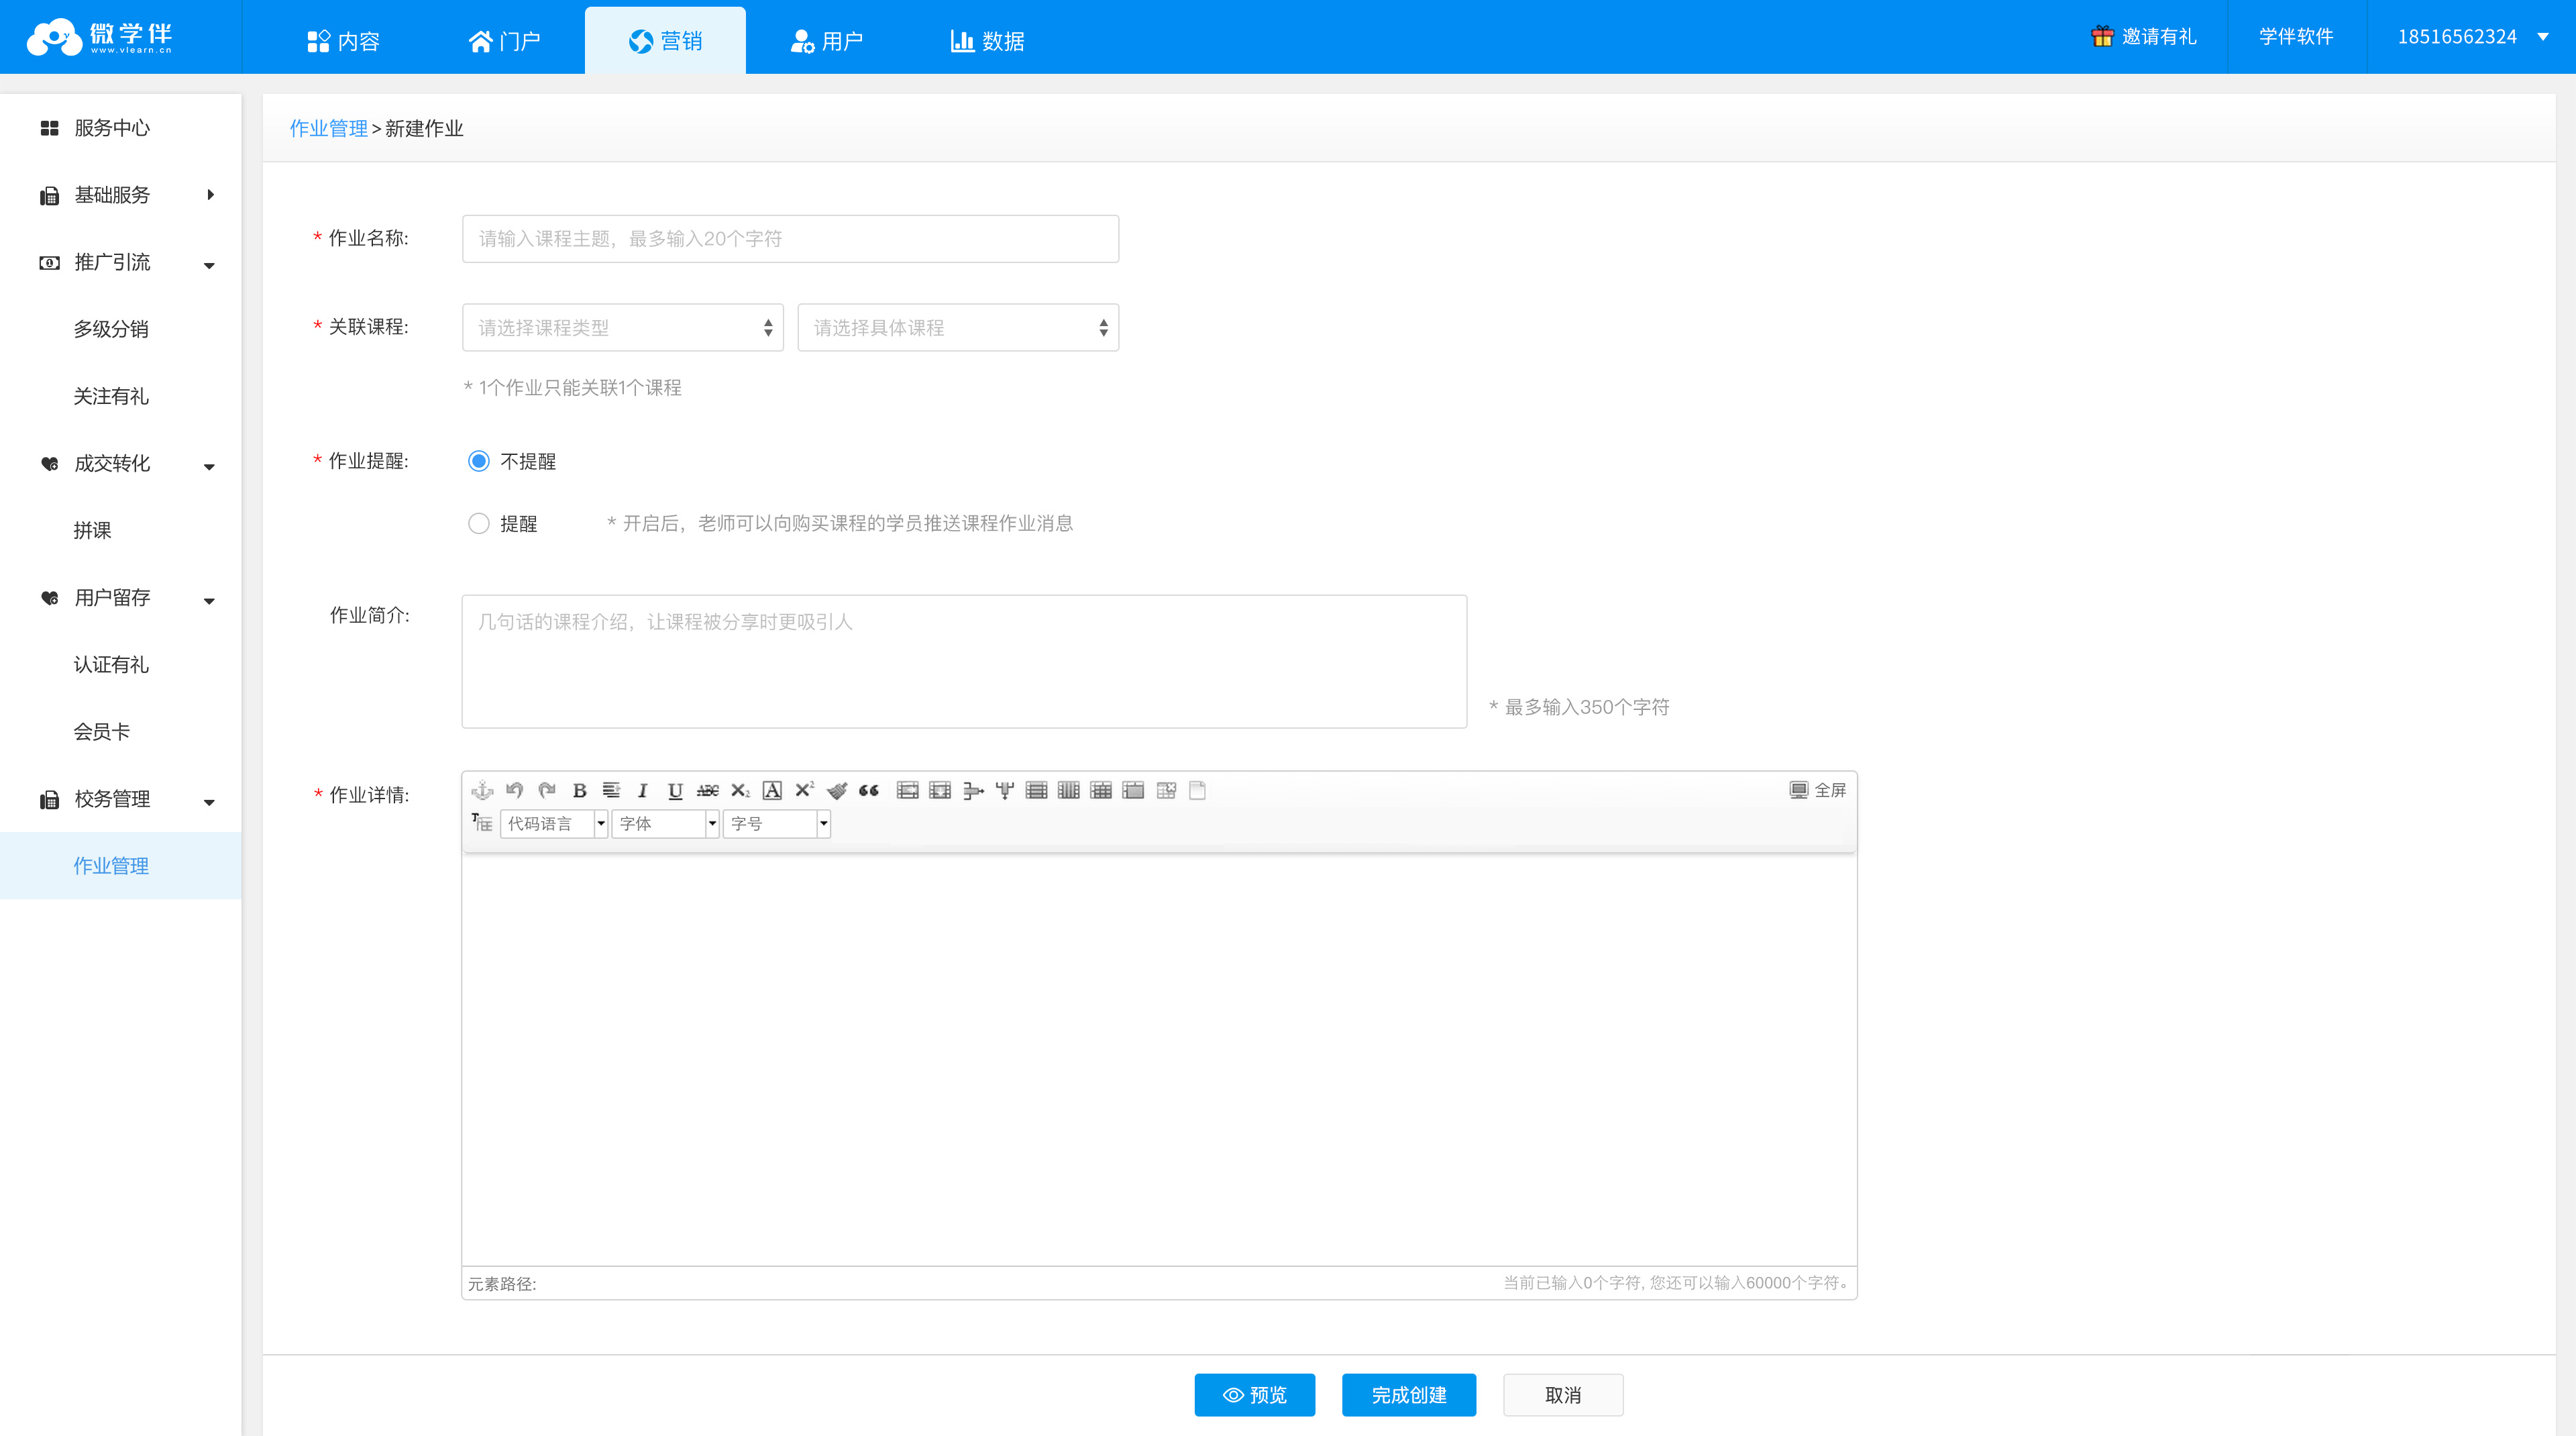Open the 多级分销 sidebar menu item
Image resolution: width=2576 pixels, height=1436 pixels.
(111, 329)
